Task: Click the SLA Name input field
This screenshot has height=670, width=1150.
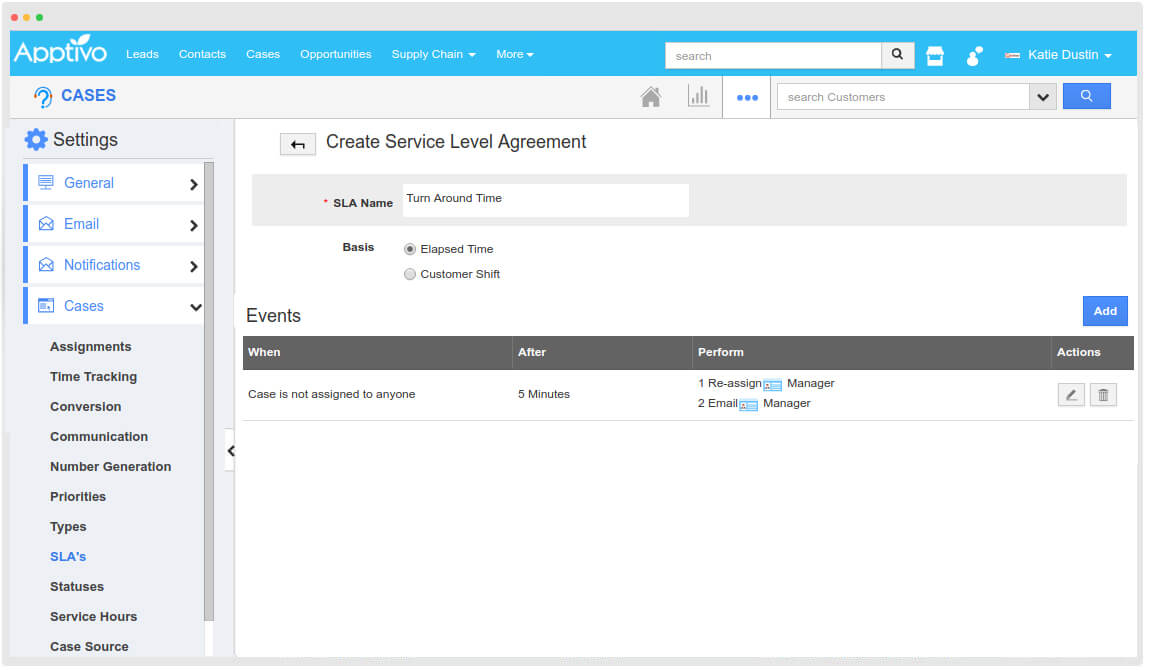Action: (545, 200)
